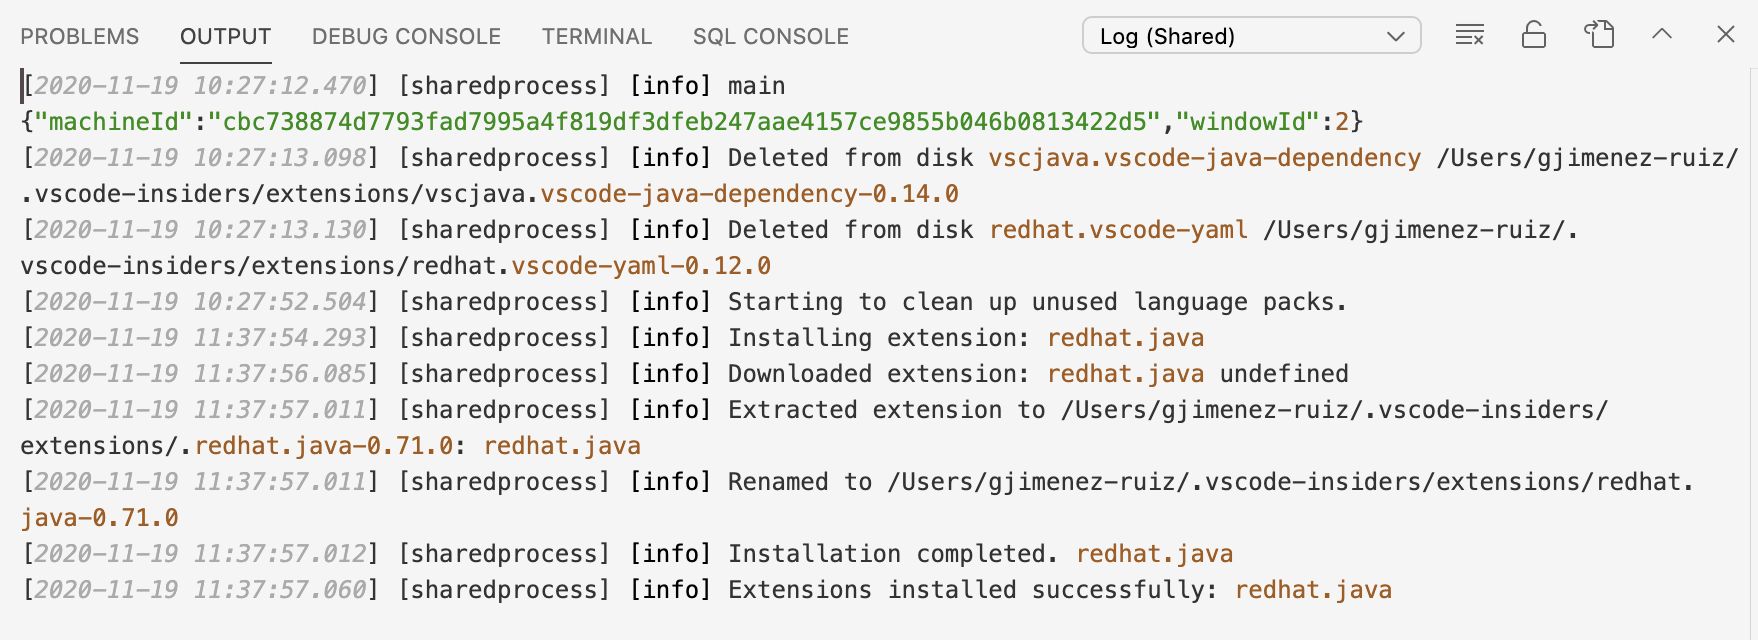The image size is (1758, 640).
Task: Open the SQL CONSOLE tab
Action: [x=770, y=36]
